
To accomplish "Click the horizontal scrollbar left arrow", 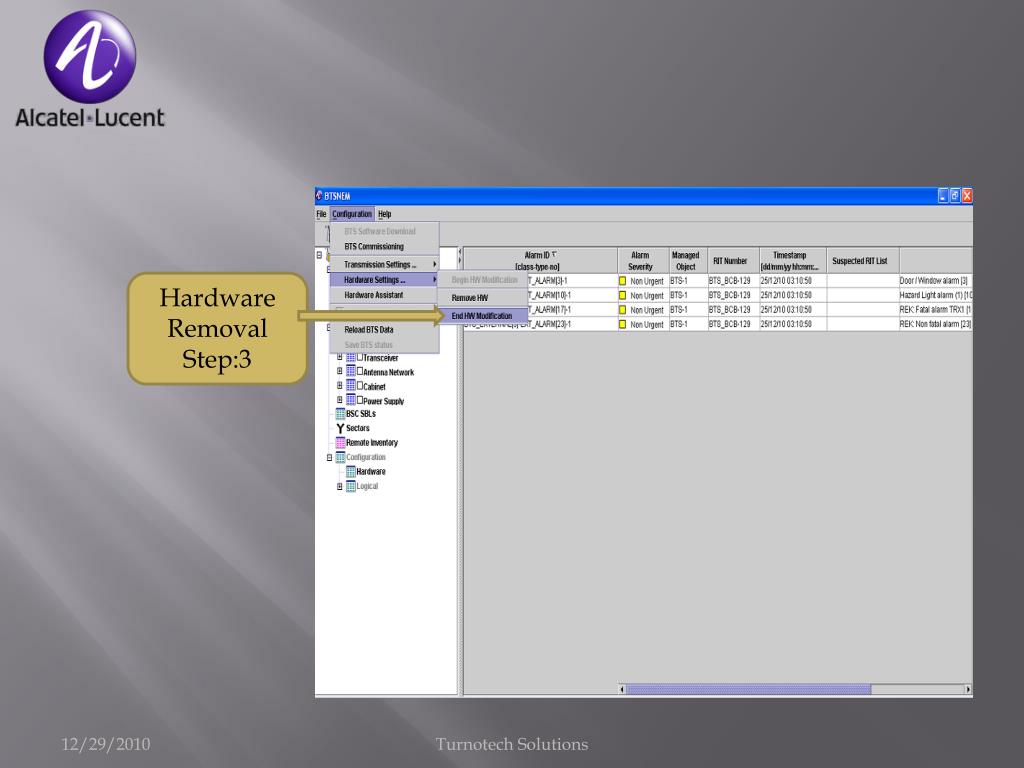I will 622,689.
